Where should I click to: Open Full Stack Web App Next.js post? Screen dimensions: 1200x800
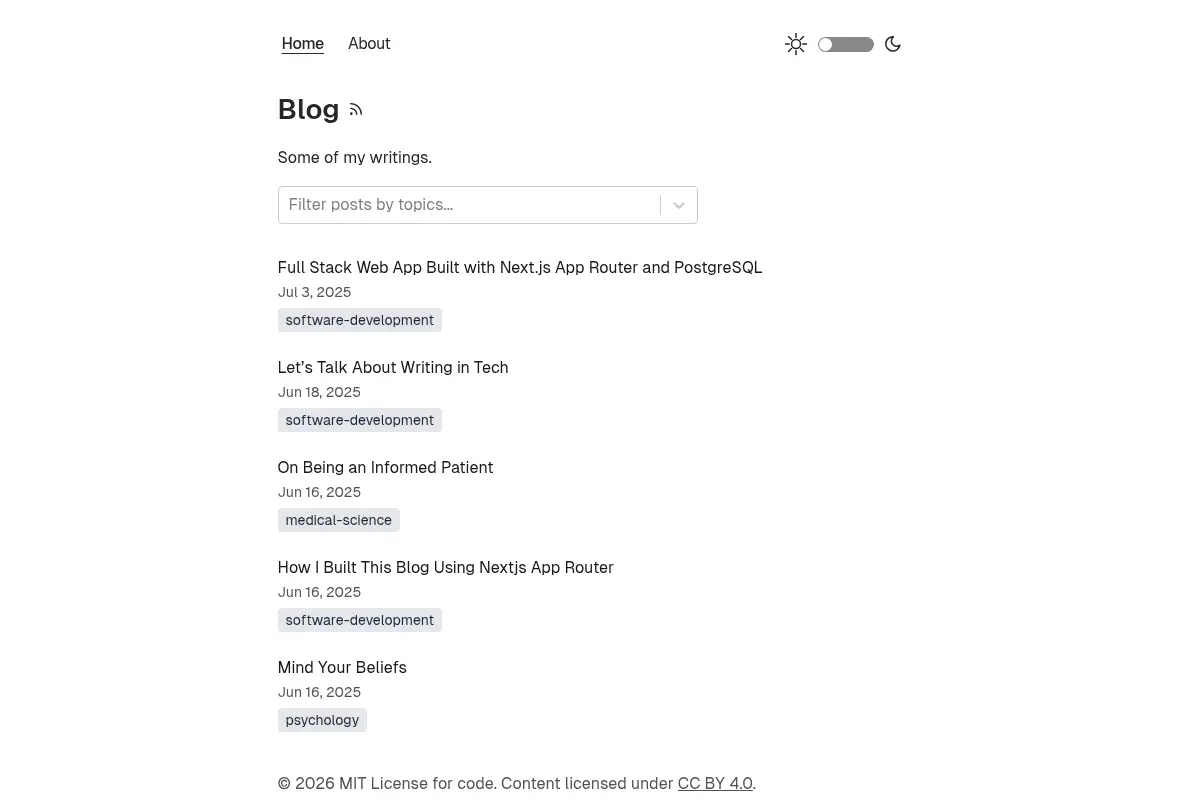pyautogui.click(x=520, y=267)
